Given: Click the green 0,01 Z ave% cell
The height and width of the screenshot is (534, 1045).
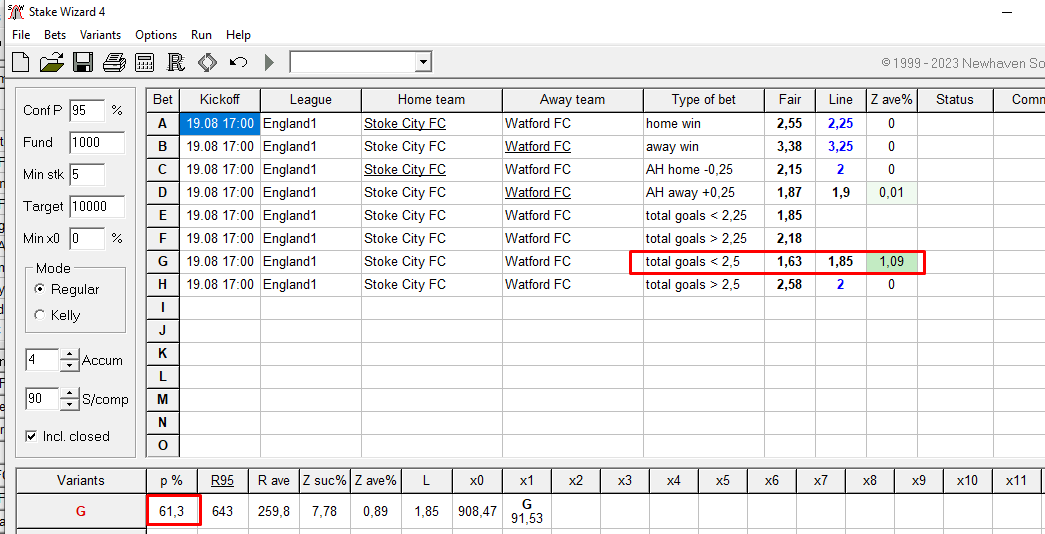Looking at the screenshot, I should click(892, 193).
